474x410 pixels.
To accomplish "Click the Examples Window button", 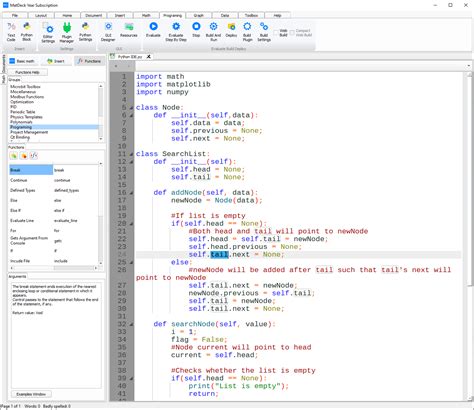I will [31, 394].
